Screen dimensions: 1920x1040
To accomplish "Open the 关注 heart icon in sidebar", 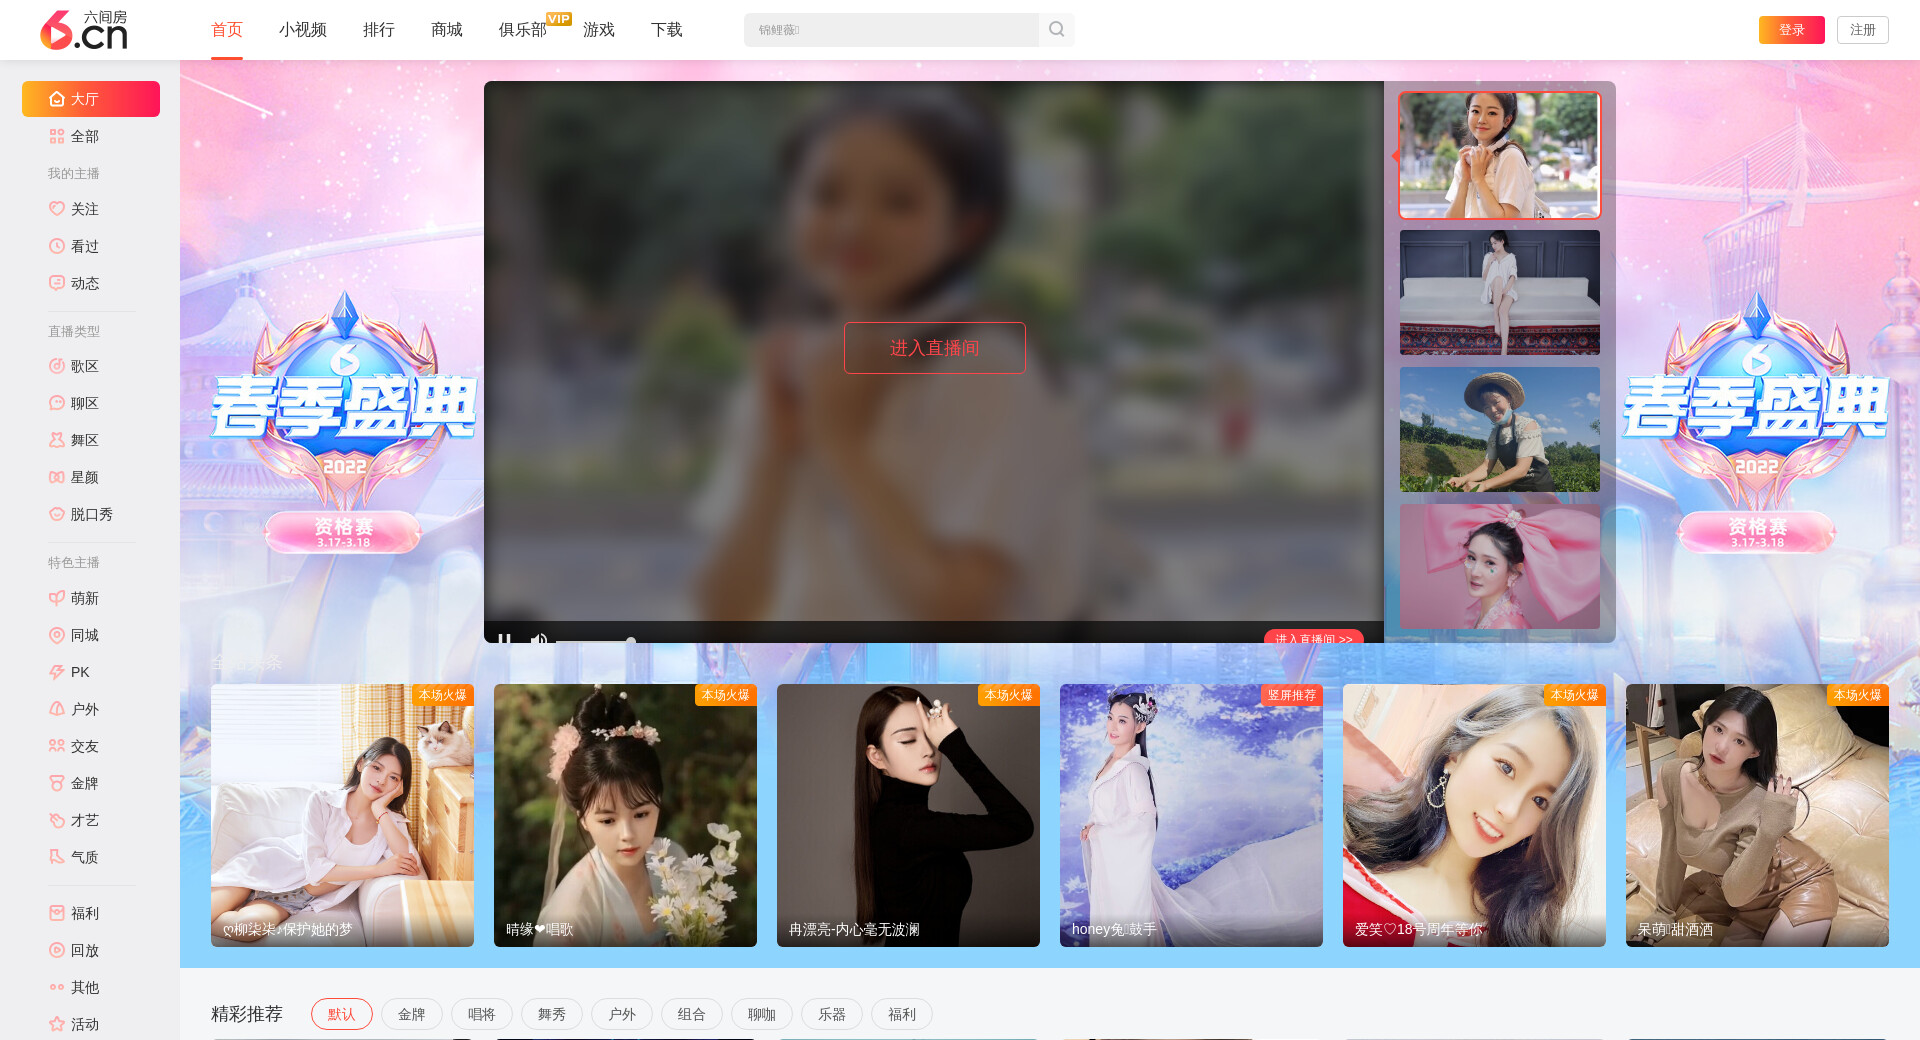I will [x=57, y=209].
